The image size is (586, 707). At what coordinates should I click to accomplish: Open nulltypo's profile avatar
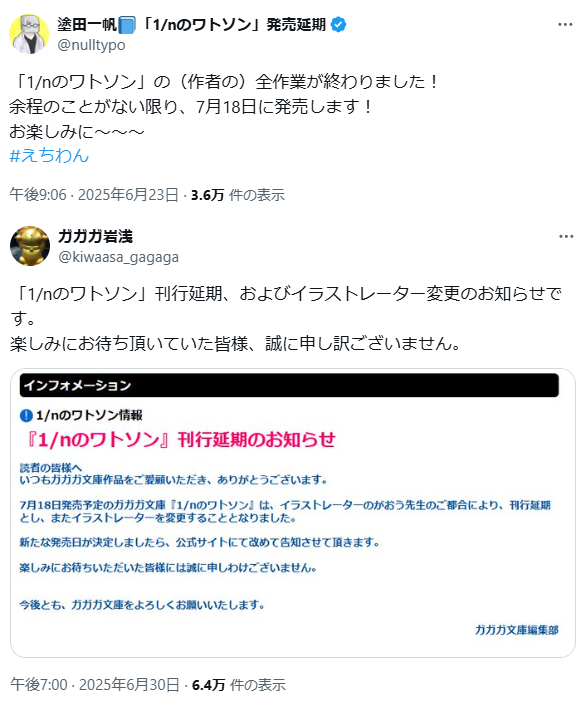click(x=29, y=34)
